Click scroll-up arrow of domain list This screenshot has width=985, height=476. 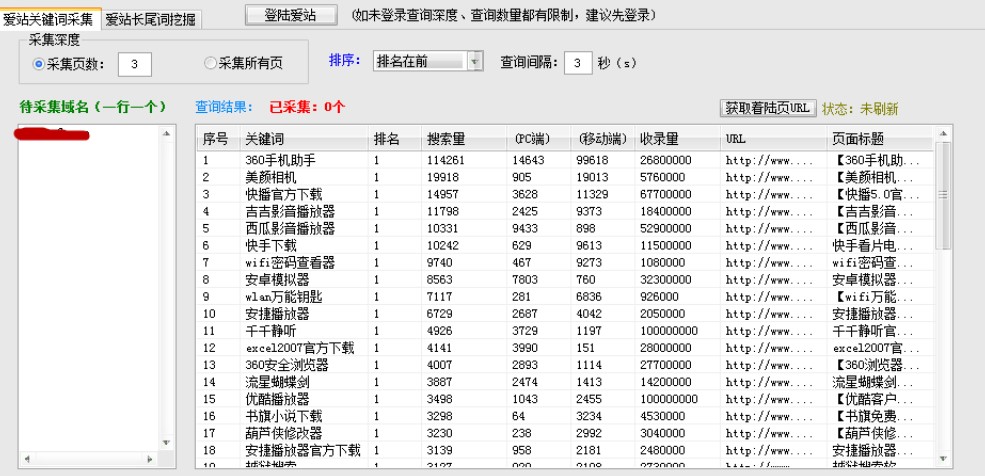pyautogui.click(x=166, y=133)
